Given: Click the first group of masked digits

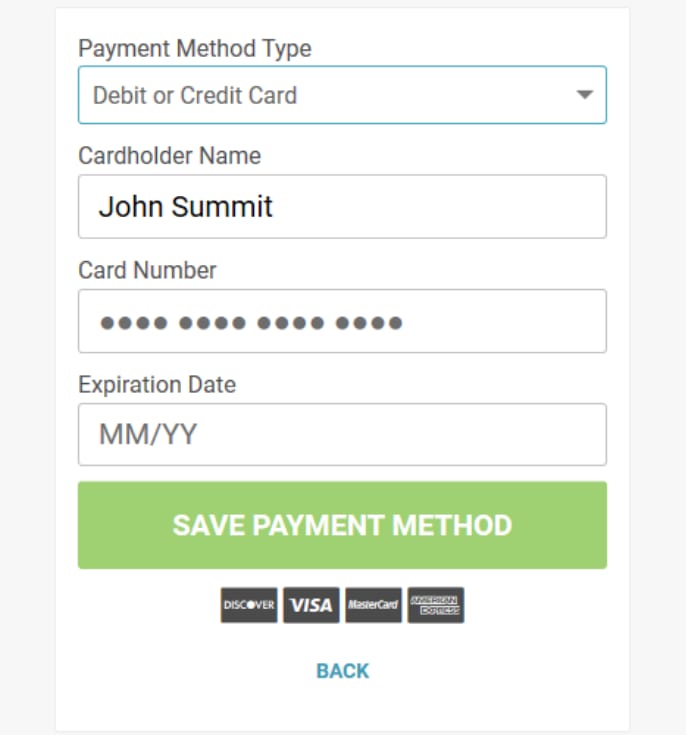Looking at the screenshot, I should (134, 323).
